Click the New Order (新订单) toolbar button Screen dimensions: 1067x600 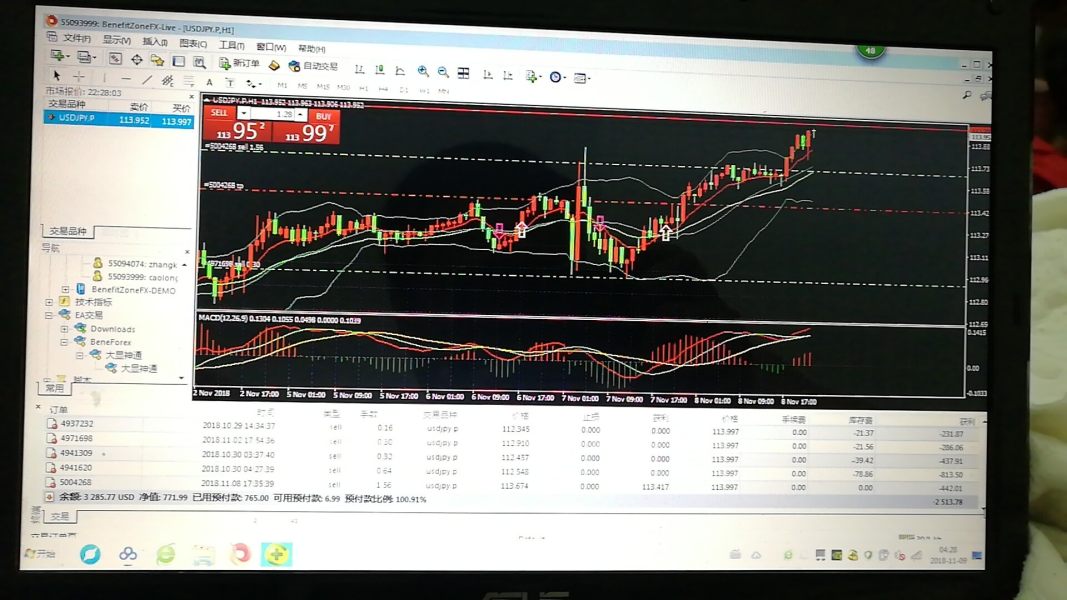click(238, 64)
